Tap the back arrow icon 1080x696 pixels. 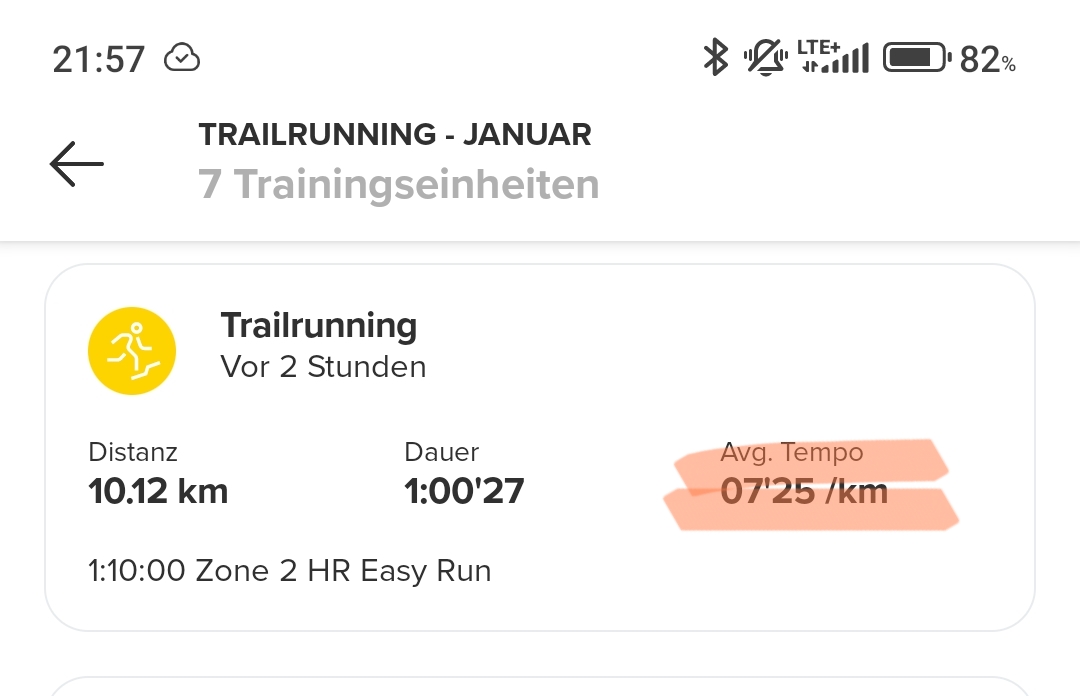76,164
